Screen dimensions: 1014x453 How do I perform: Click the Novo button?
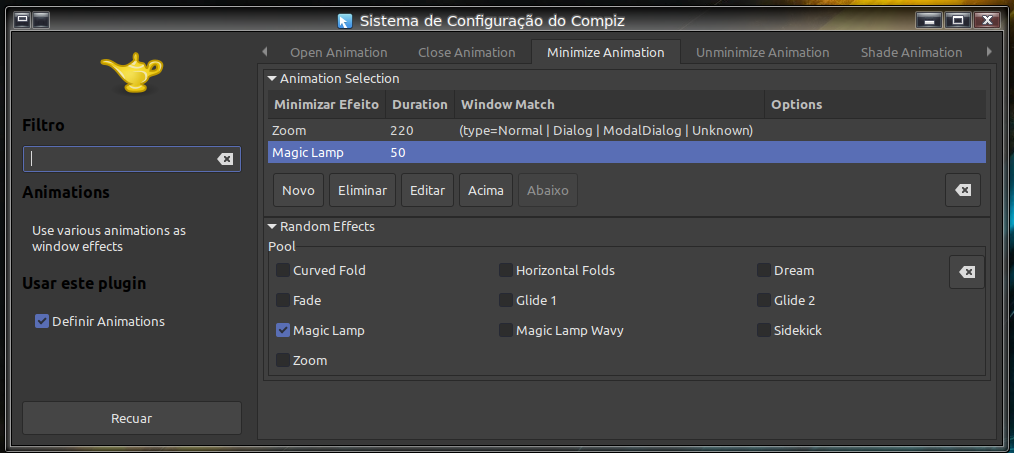tap(298, 190)
